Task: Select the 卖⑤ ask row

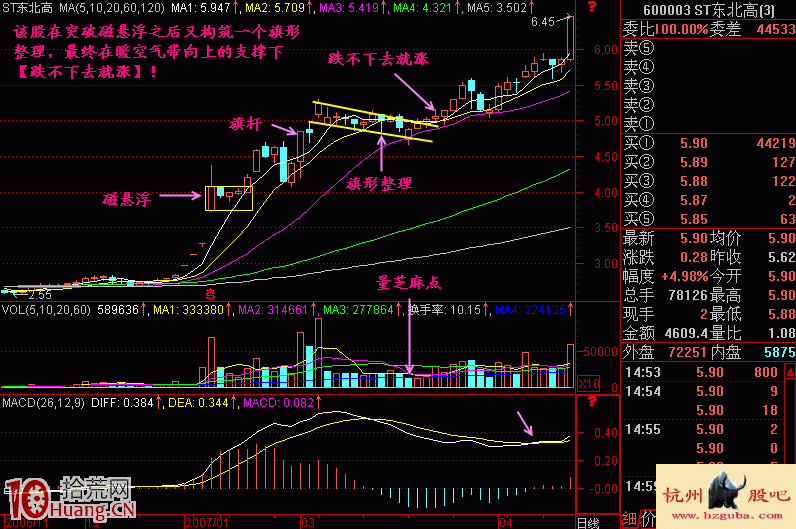Action: (708, 48)
